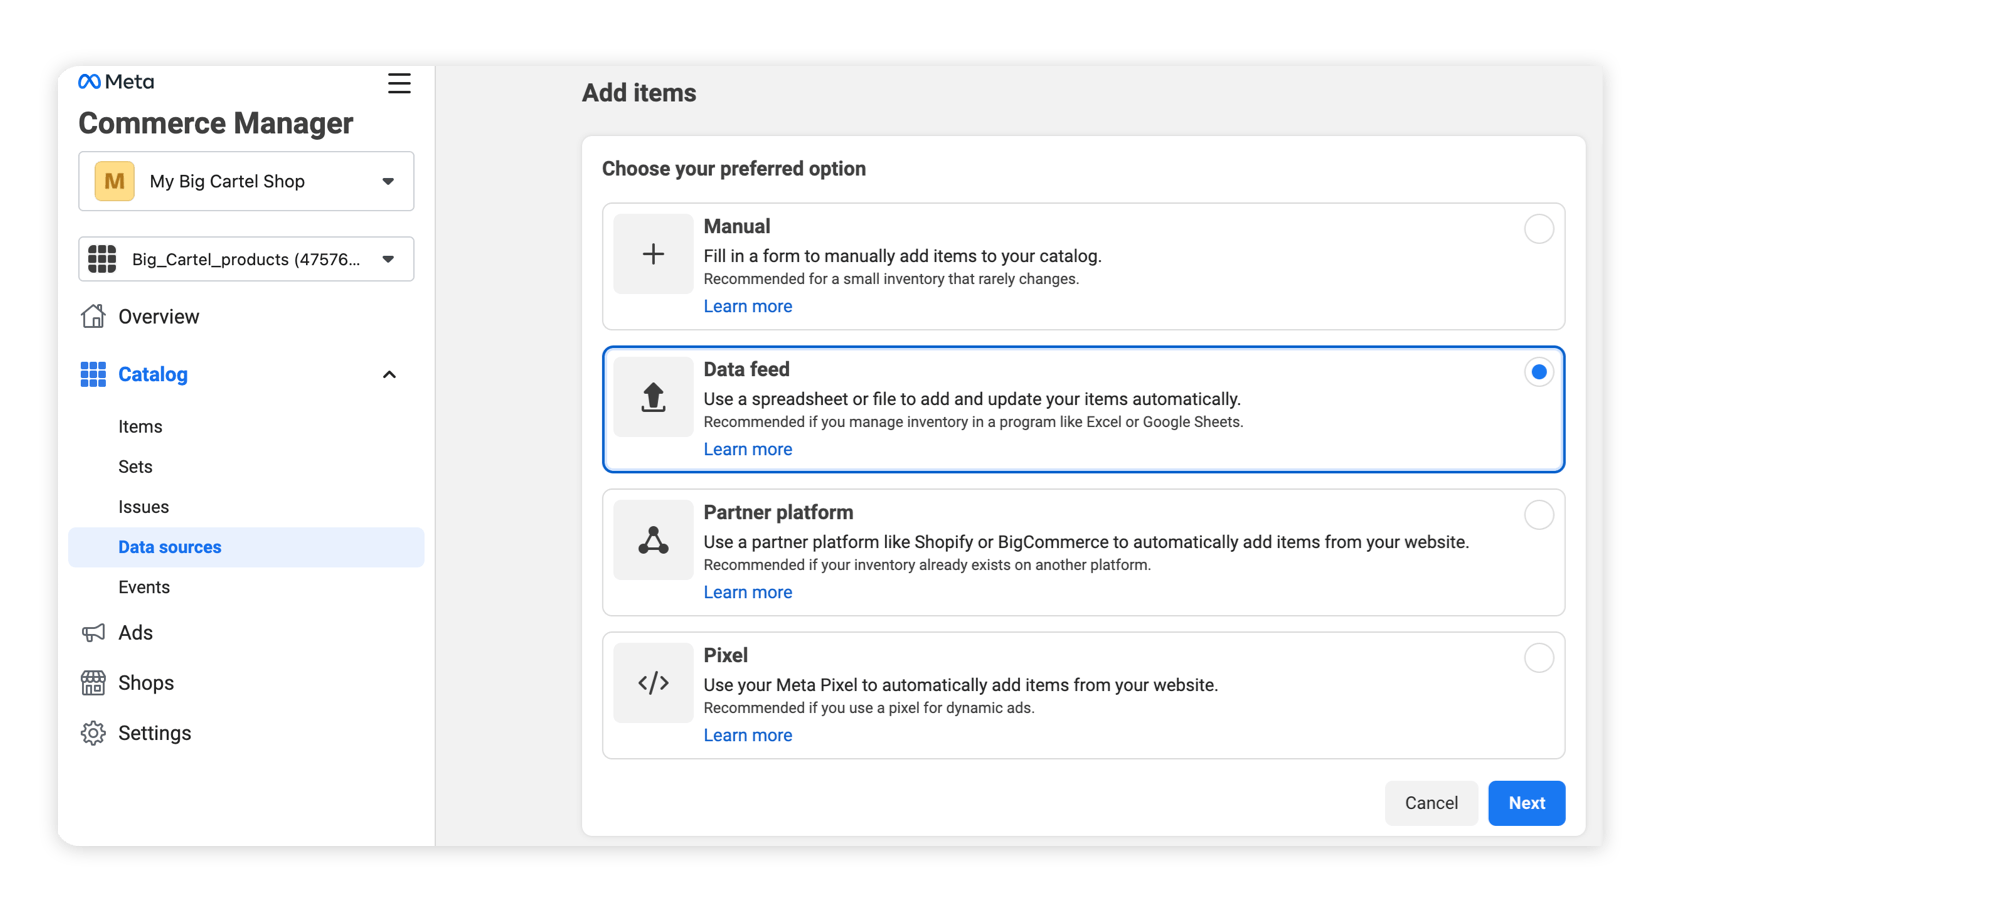
Task: Select the Pixel radio button
Action: [1539, 658]
